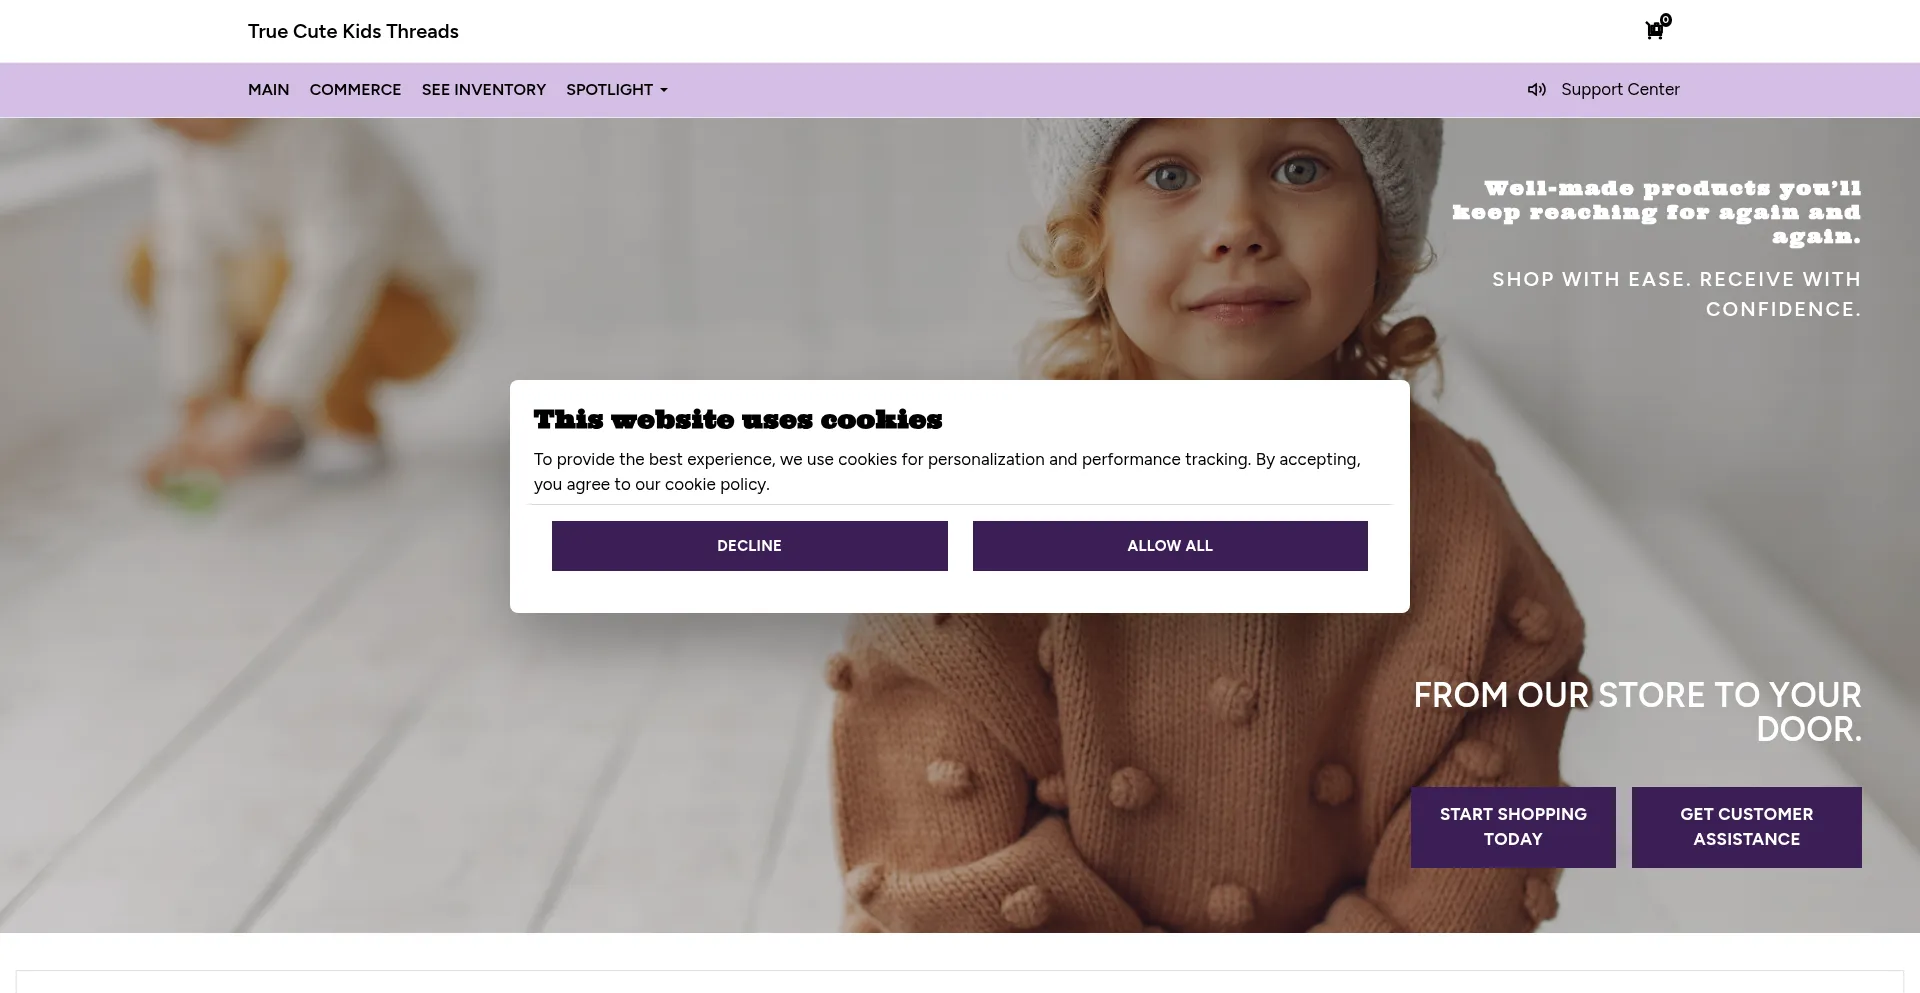Open the Support Center link
Viewport: 1920px width, 993px height.
pyautogui.click(x=1620, y=90)
